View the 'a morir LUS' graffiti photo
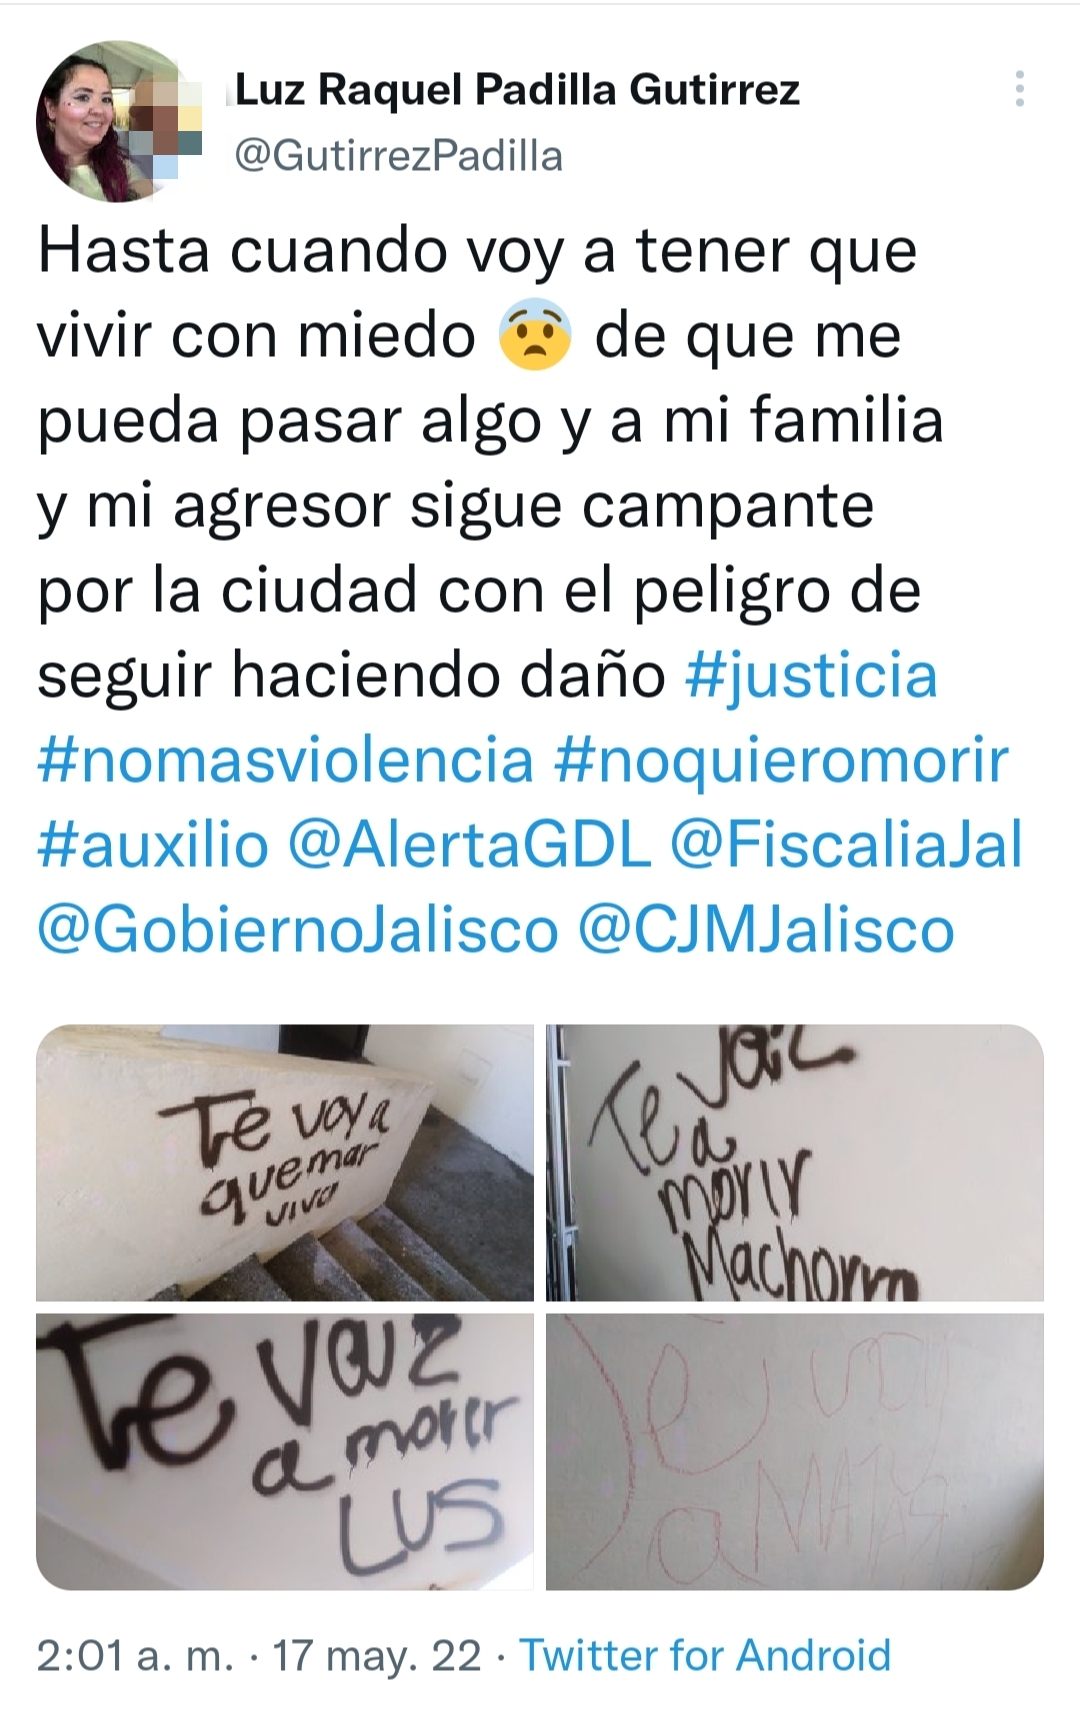This screenshot has width=1080, height=1711. coord(285,1452)
